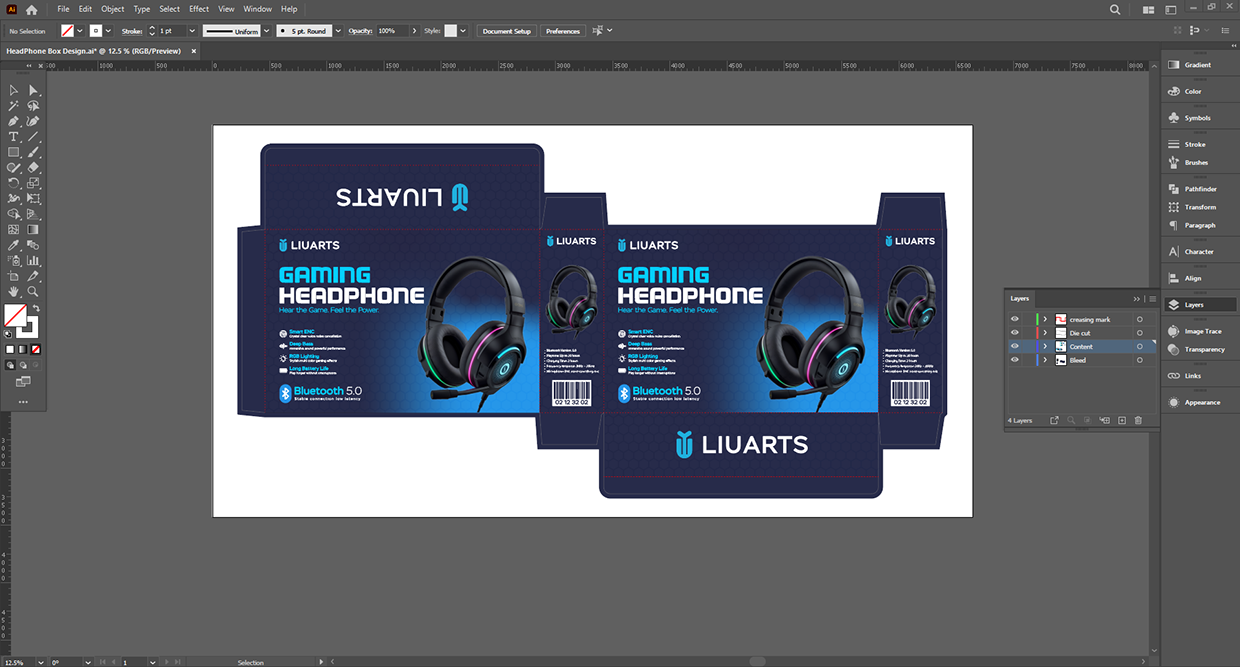Image resolution: width=1240 pixels, height=667 pixels.
Task: Select the Type tool
Action: coord(13,136)
